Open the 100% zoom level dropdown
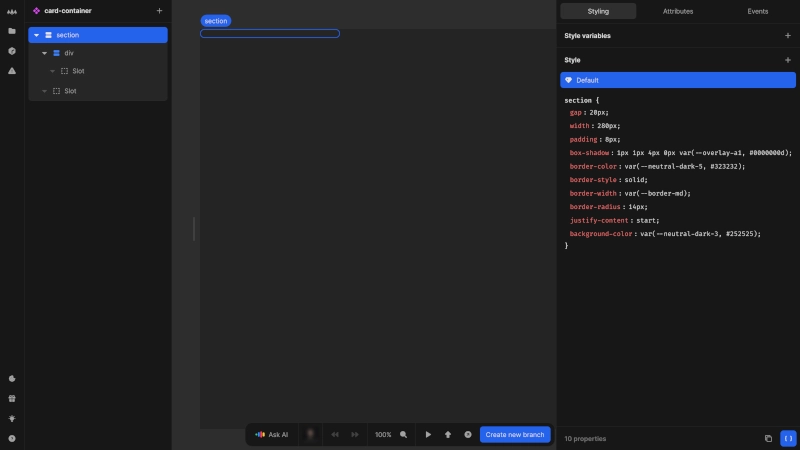Viewport: 800px width, 450px height. 383,435
